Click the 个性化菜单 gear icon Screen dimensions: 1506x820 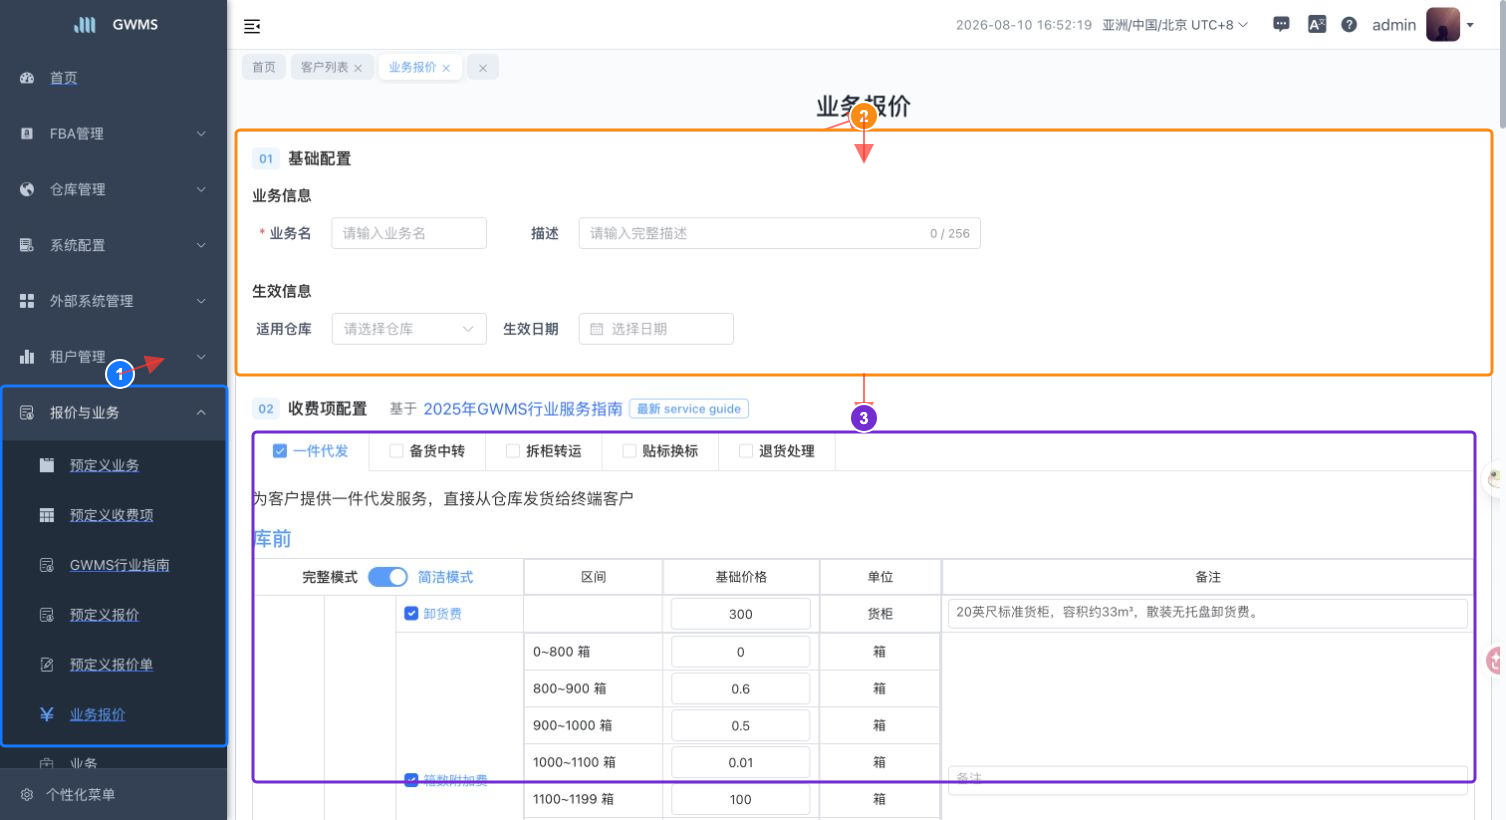[27, 795]
